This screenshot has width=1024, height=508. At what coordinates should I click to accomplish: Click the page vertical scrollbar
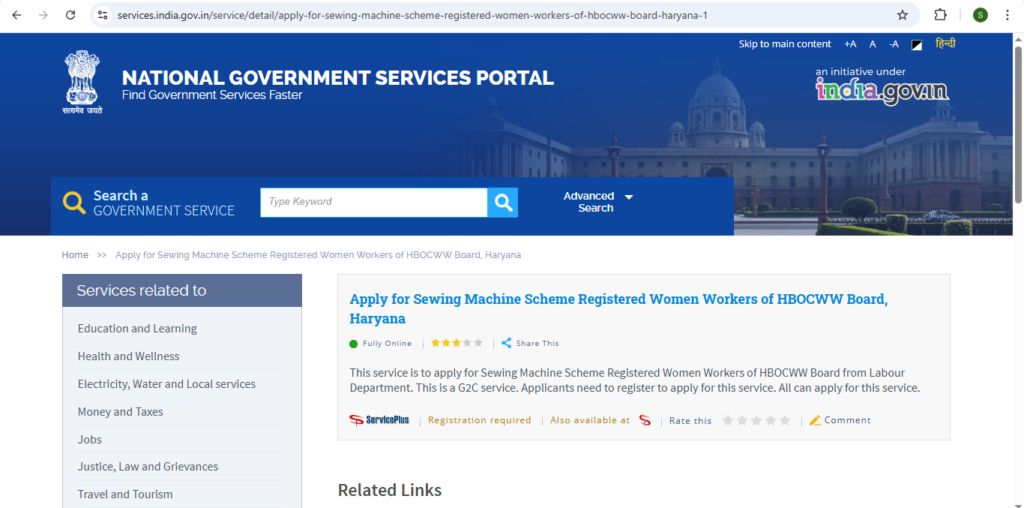pyautogui.click(x=1018, y=124)
